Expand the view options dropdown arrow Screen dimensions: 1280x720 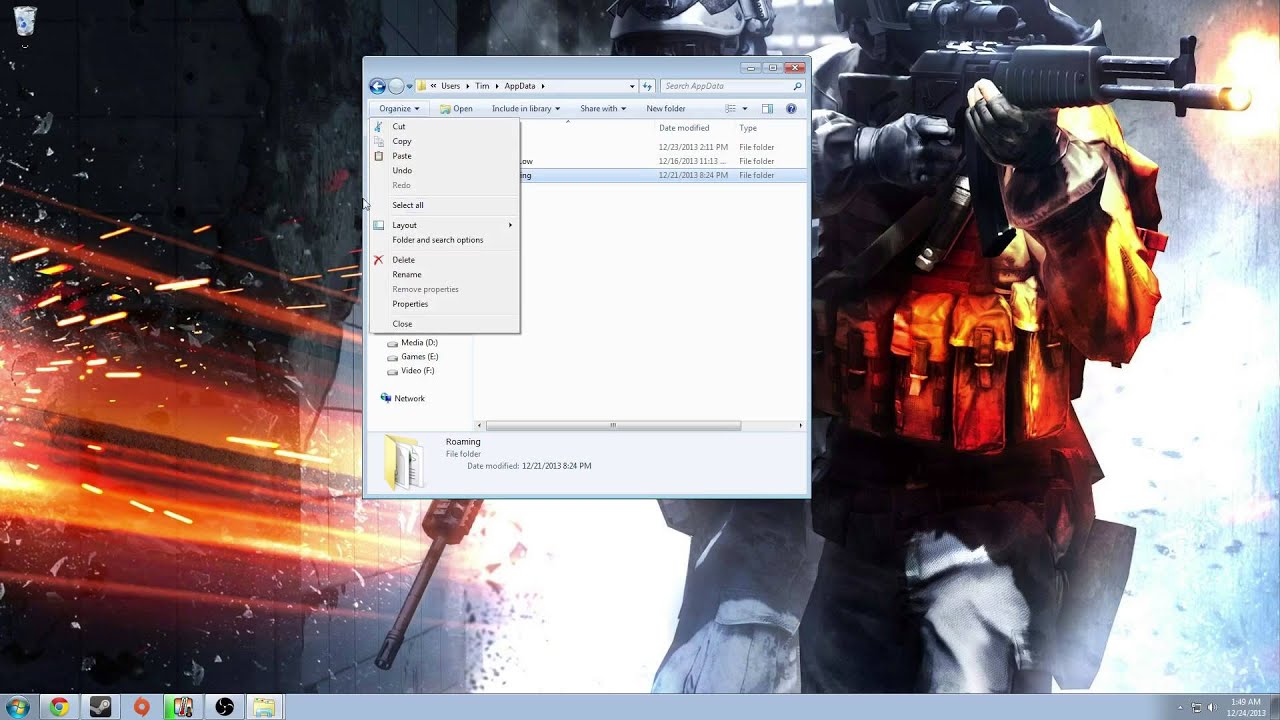[744, 108]
